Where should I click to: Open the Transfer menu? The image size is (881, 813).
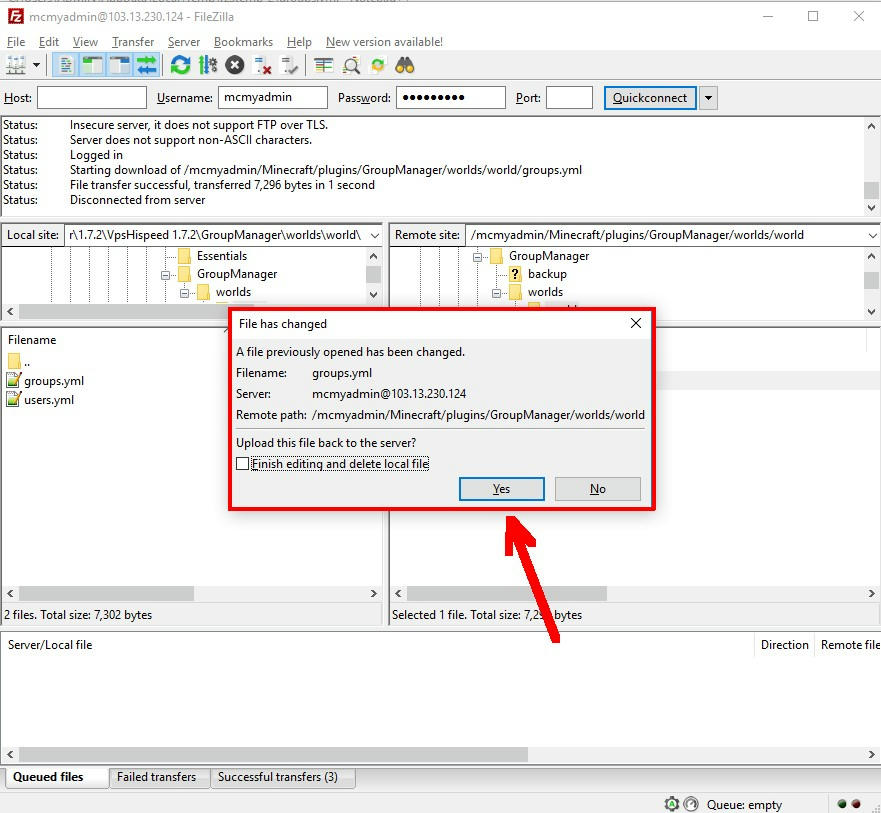pyautogui.click(x=133, y=42)
